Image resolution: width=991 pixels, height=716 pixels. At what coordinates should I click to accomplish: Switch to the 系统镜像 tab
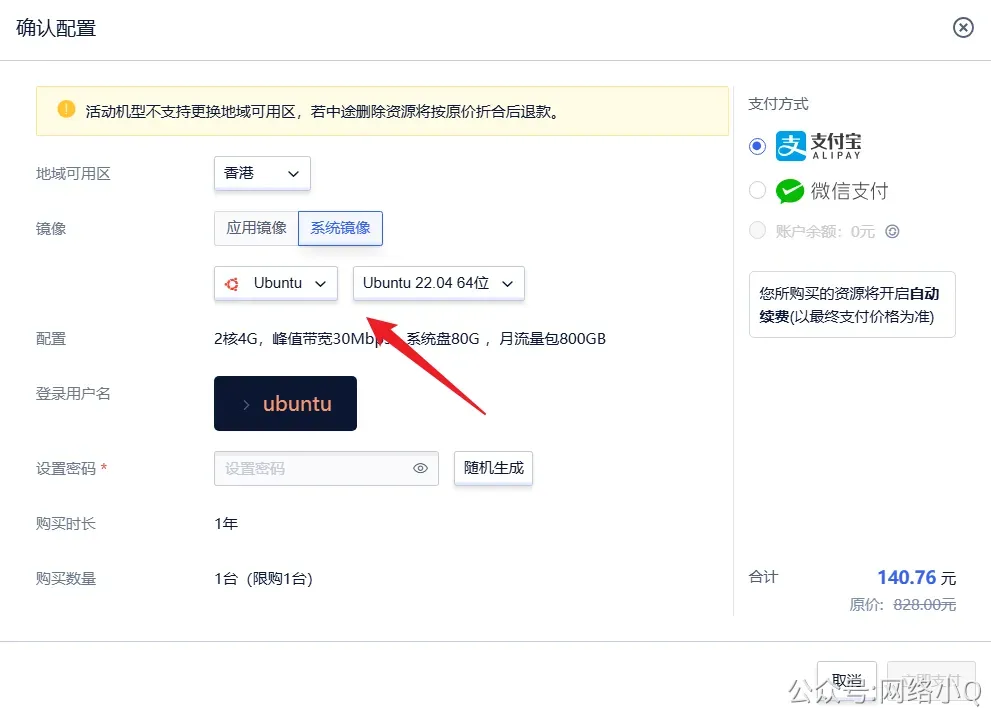[x=340, y=227]
